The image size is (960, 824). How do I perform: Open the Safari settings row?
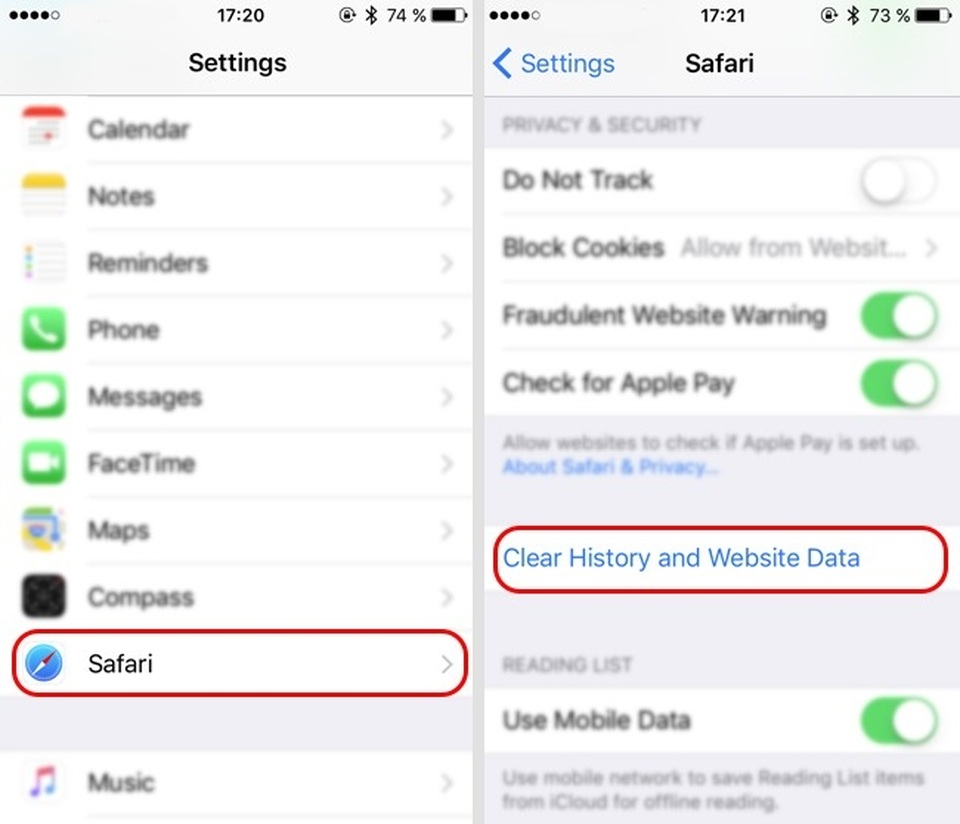[239, 663]
